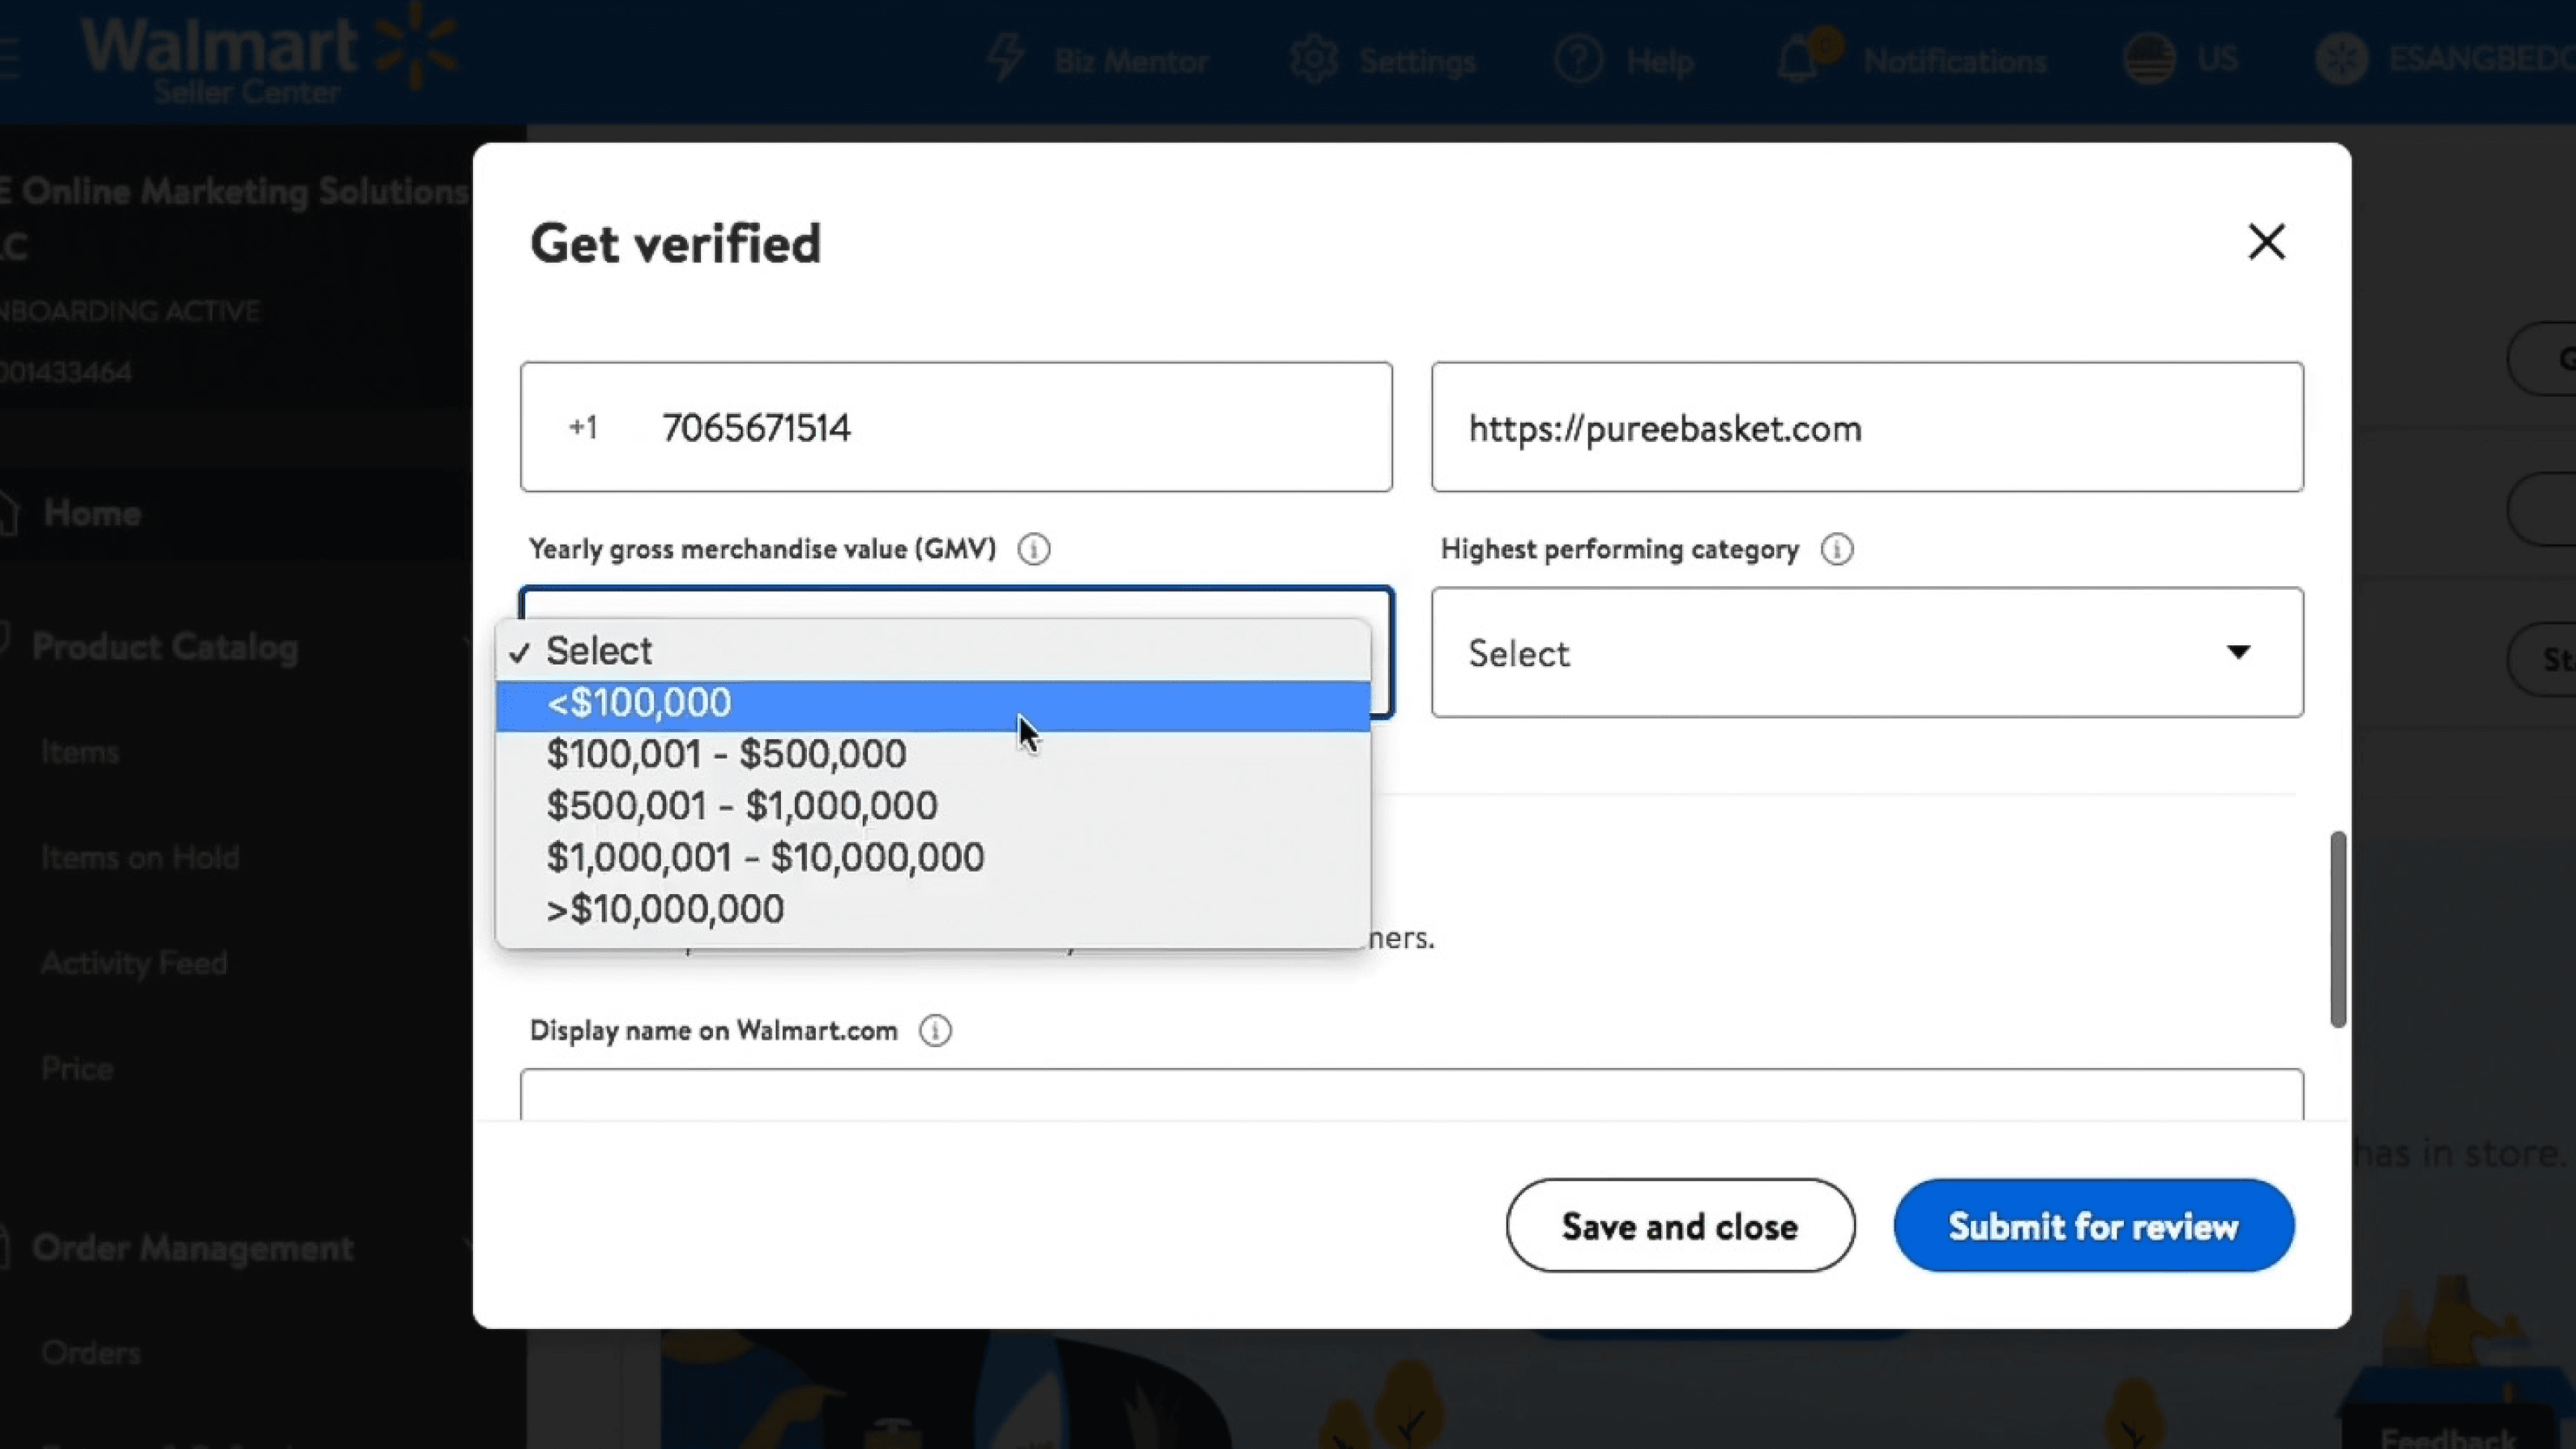Pick the $1,000,001 - $10,000,000 option
This screenshot has height=1449, width=2576.
pyautogui.click(x=765, y=858)
